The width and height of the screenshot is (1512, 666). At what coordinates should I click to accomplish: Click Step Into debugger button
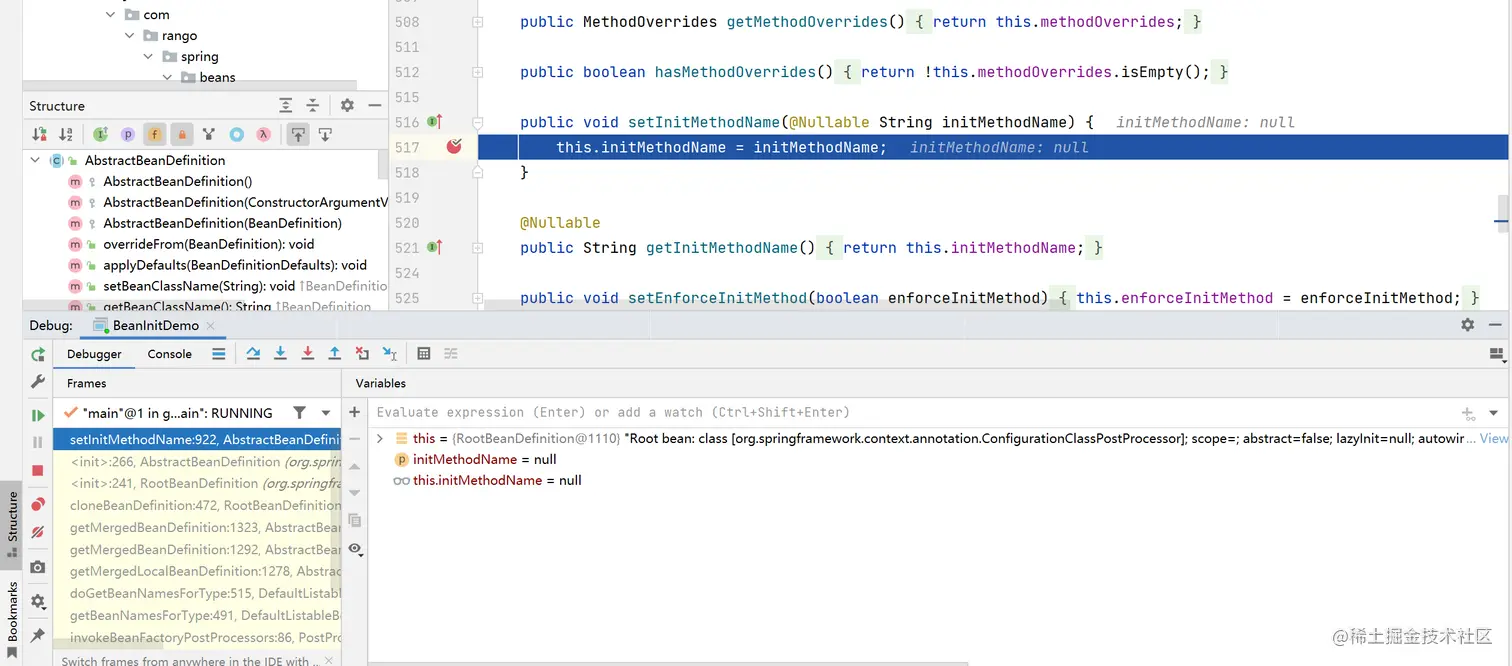pyautogui.click(x=280, y=354)
